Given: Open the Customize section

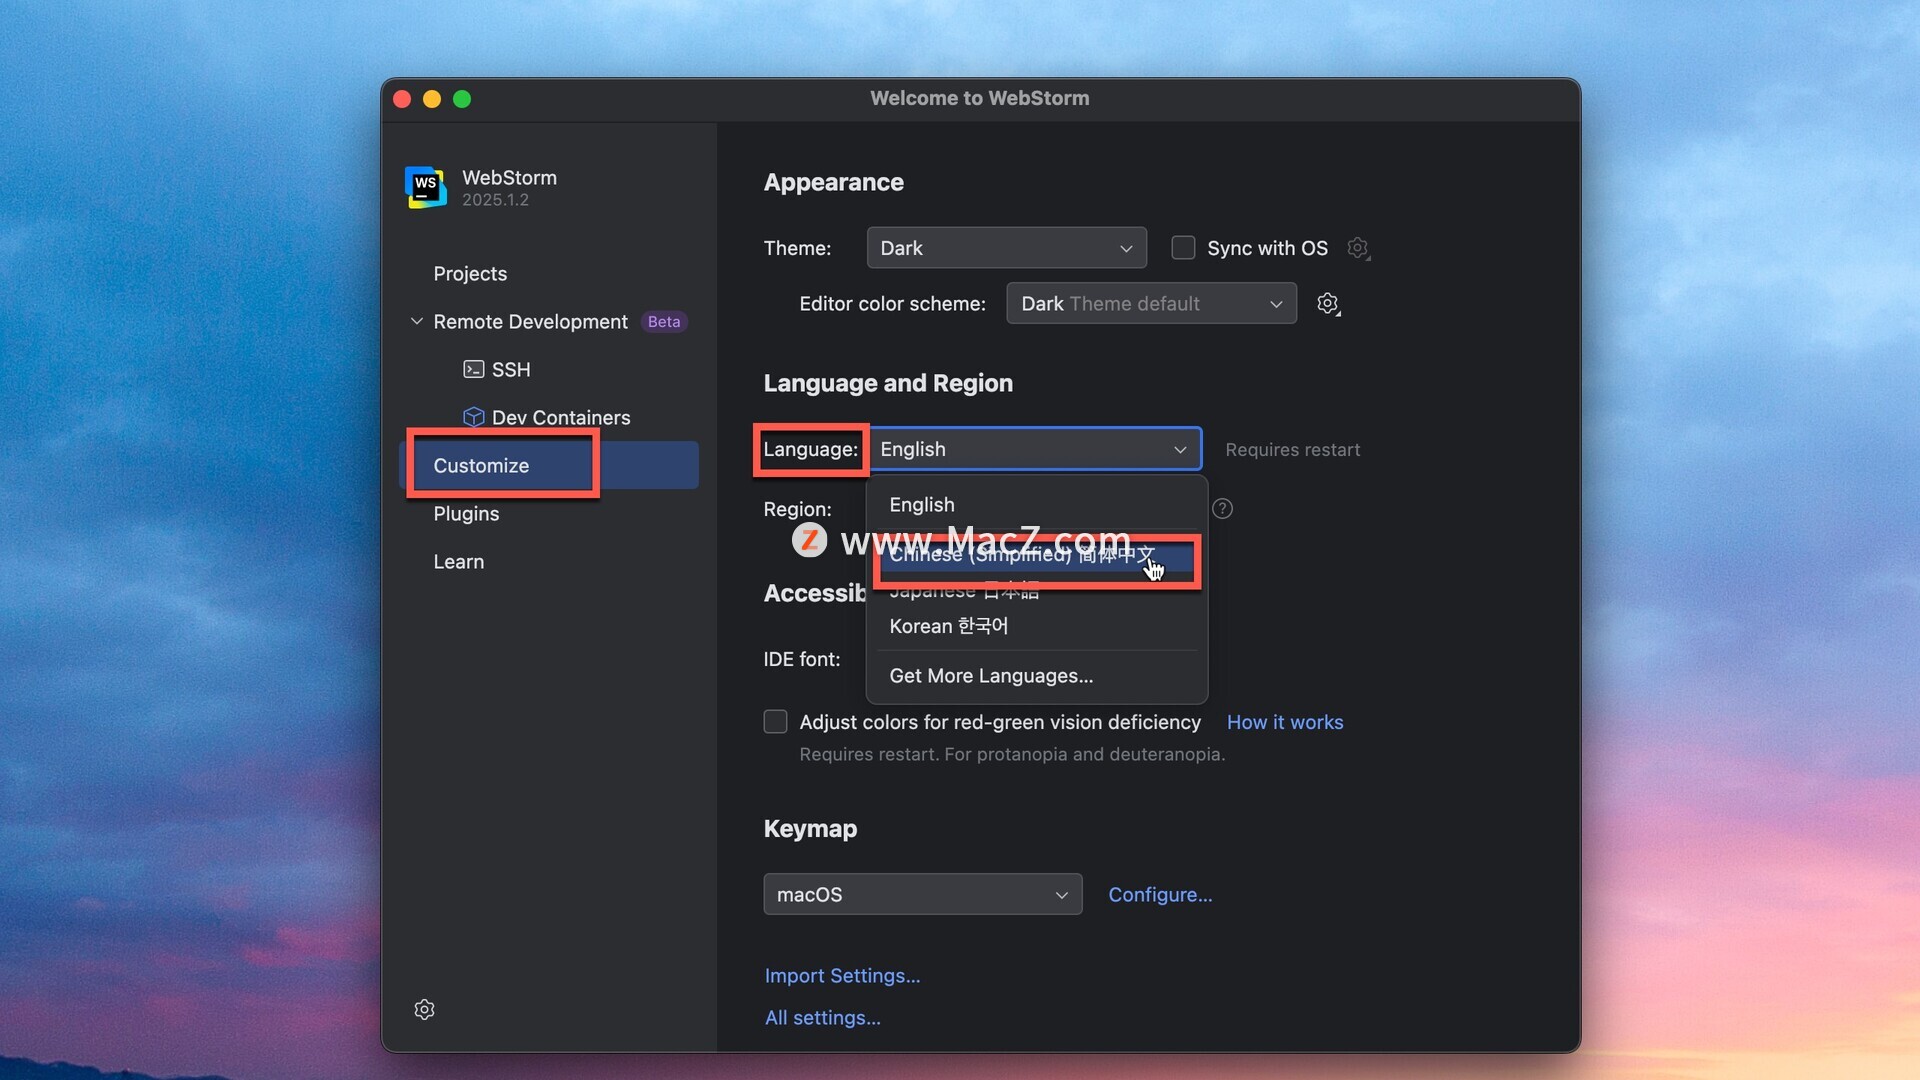Looking at the screenshot, I should (x=548, y=465).
